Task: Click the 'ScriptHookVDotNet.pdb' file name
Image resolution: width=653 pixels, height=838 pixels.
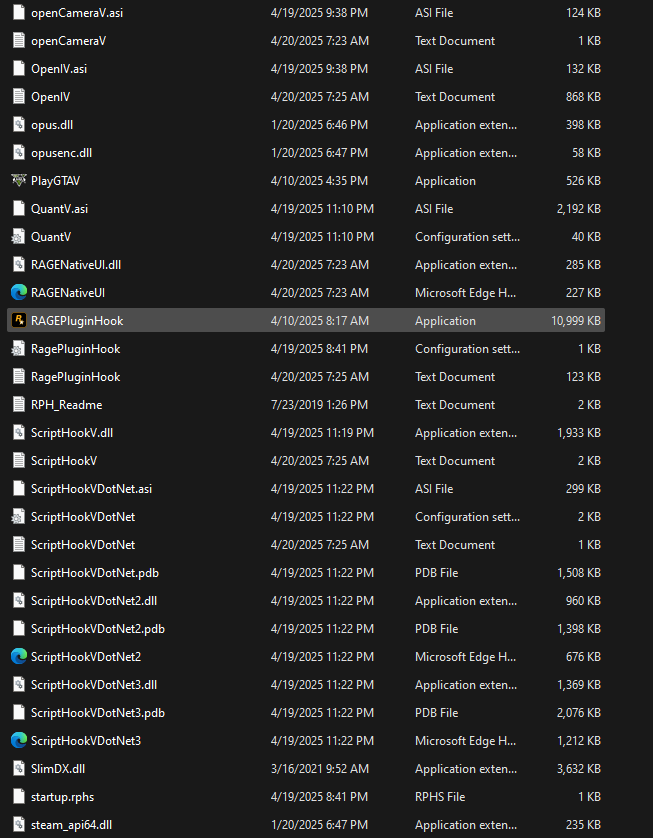Action: (95, 572)
